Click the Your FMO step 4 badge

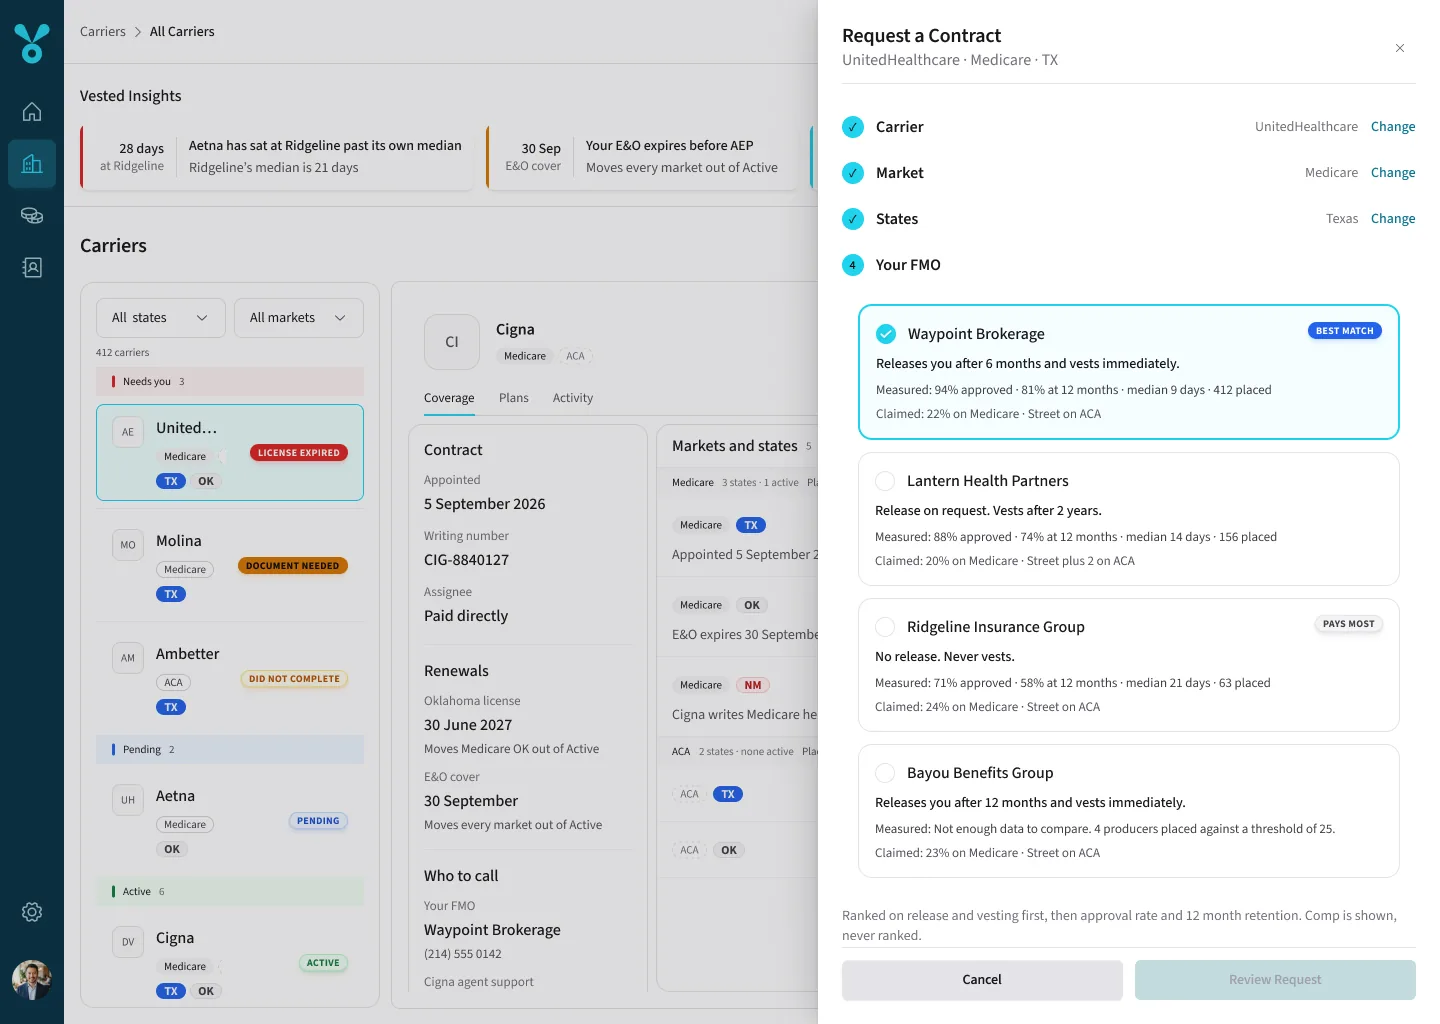click(853, 265)
